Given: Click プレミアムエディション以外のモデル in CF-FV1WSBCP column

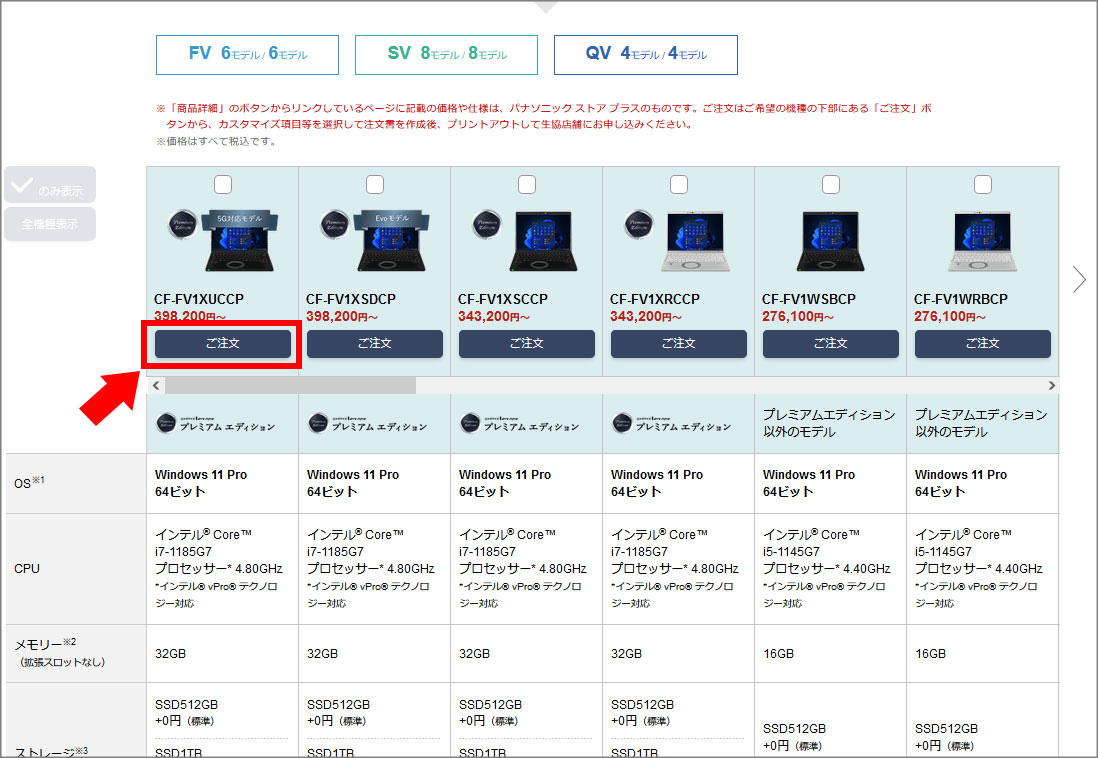Looking at the screenshot, I should pyautogui.click(x=829, y=423).
